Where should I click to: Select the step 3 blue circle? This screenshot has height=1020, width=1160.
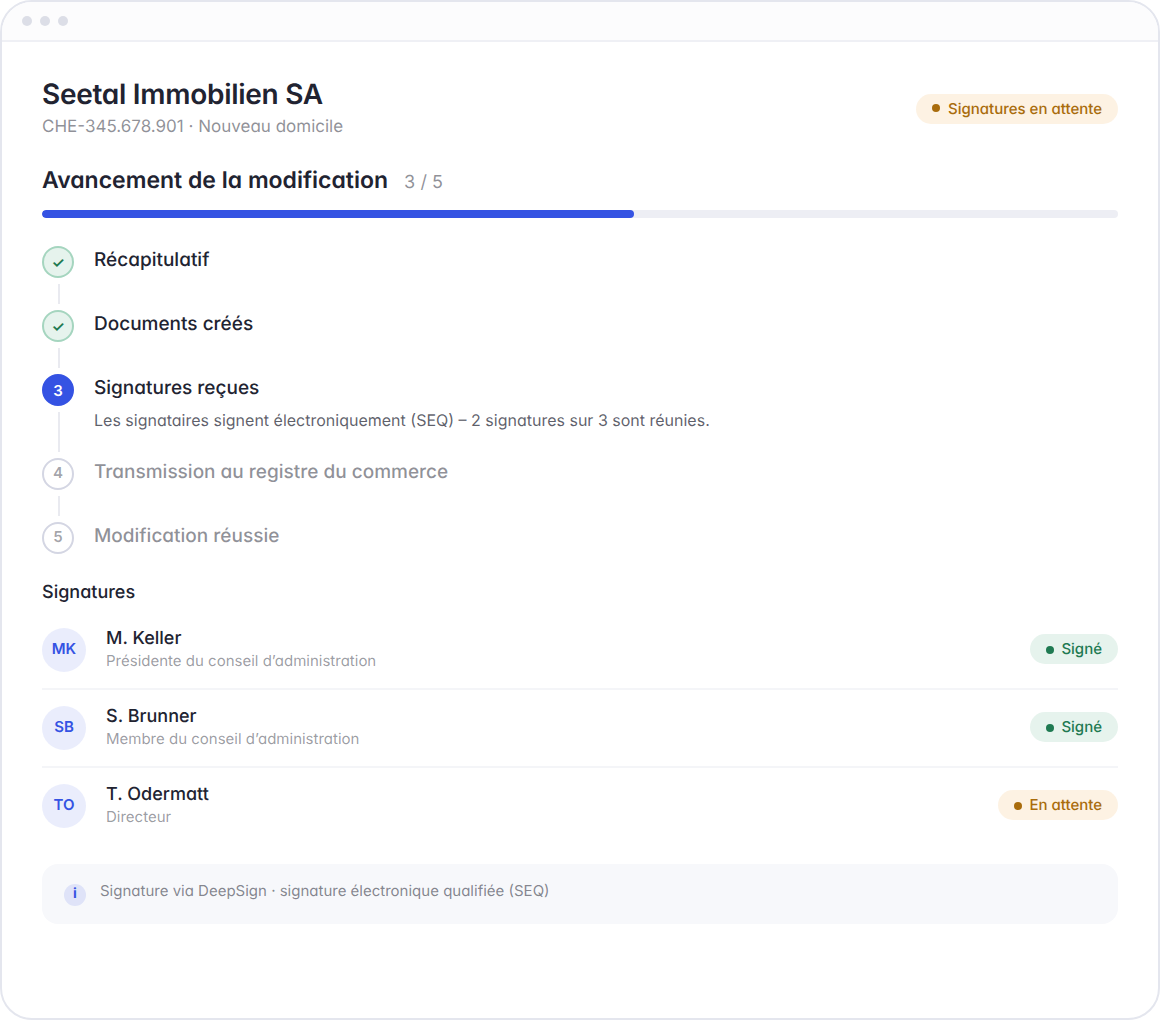click(x=58, y=390)
